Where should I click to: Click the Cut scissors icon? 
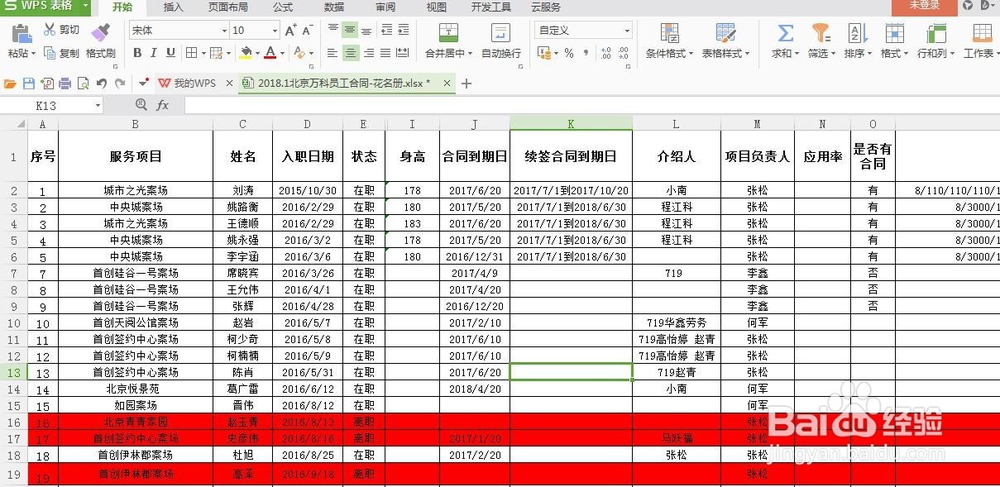tap(50, 29)
